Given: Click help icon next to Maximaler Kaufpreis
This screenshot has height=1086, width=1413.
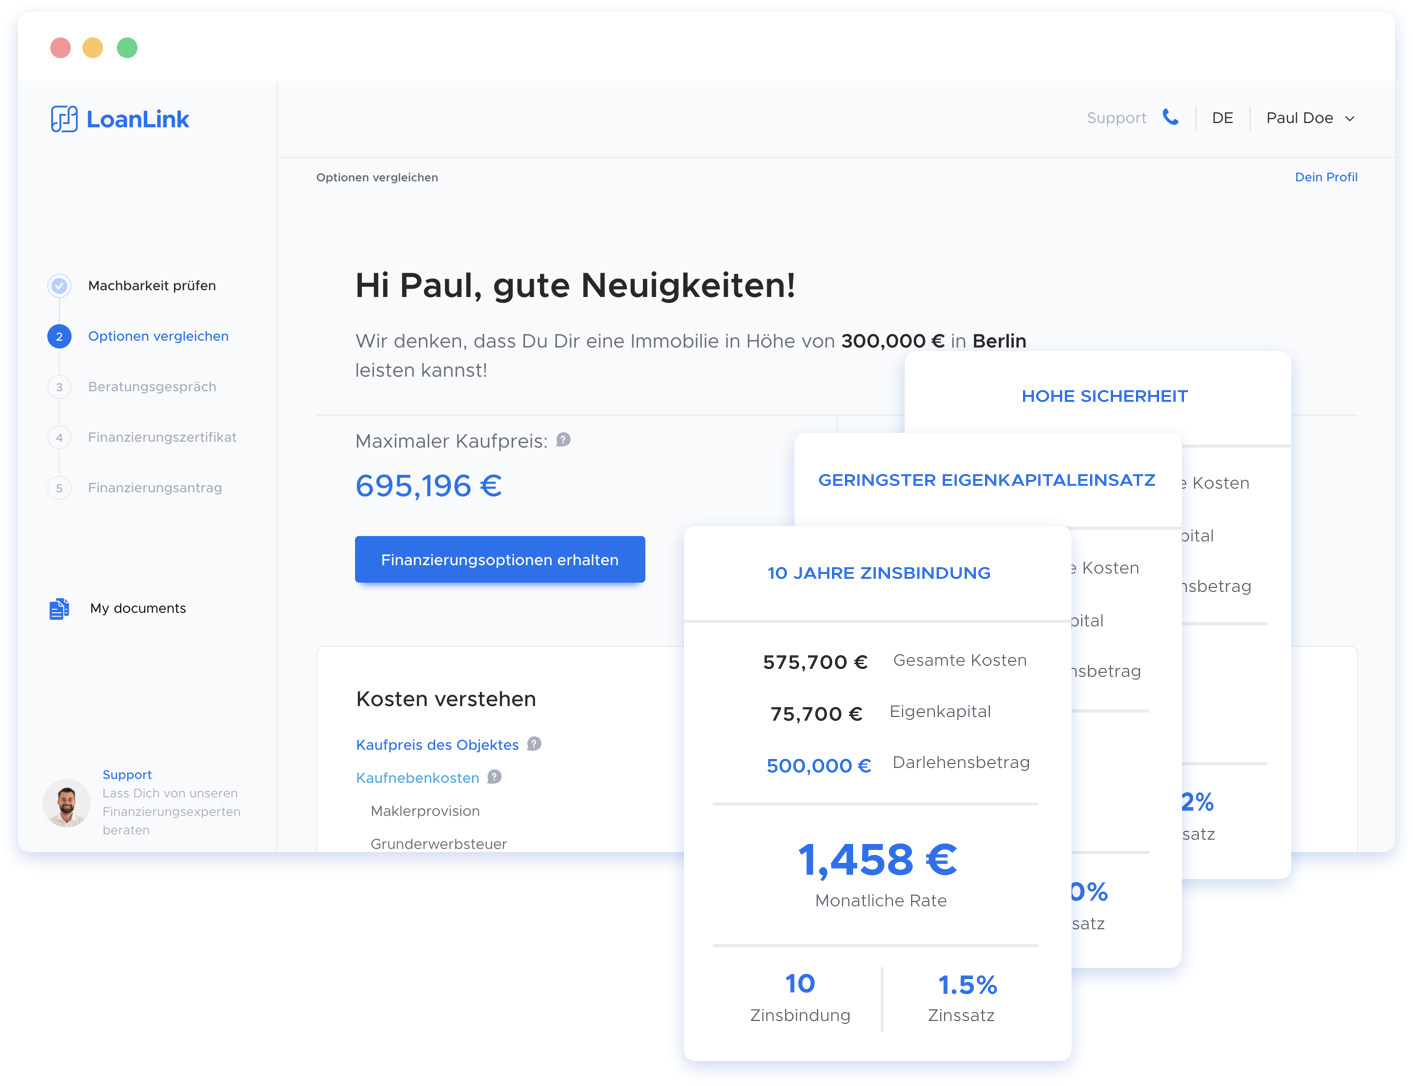Looking at the screenshot, I should coord(564,440).
